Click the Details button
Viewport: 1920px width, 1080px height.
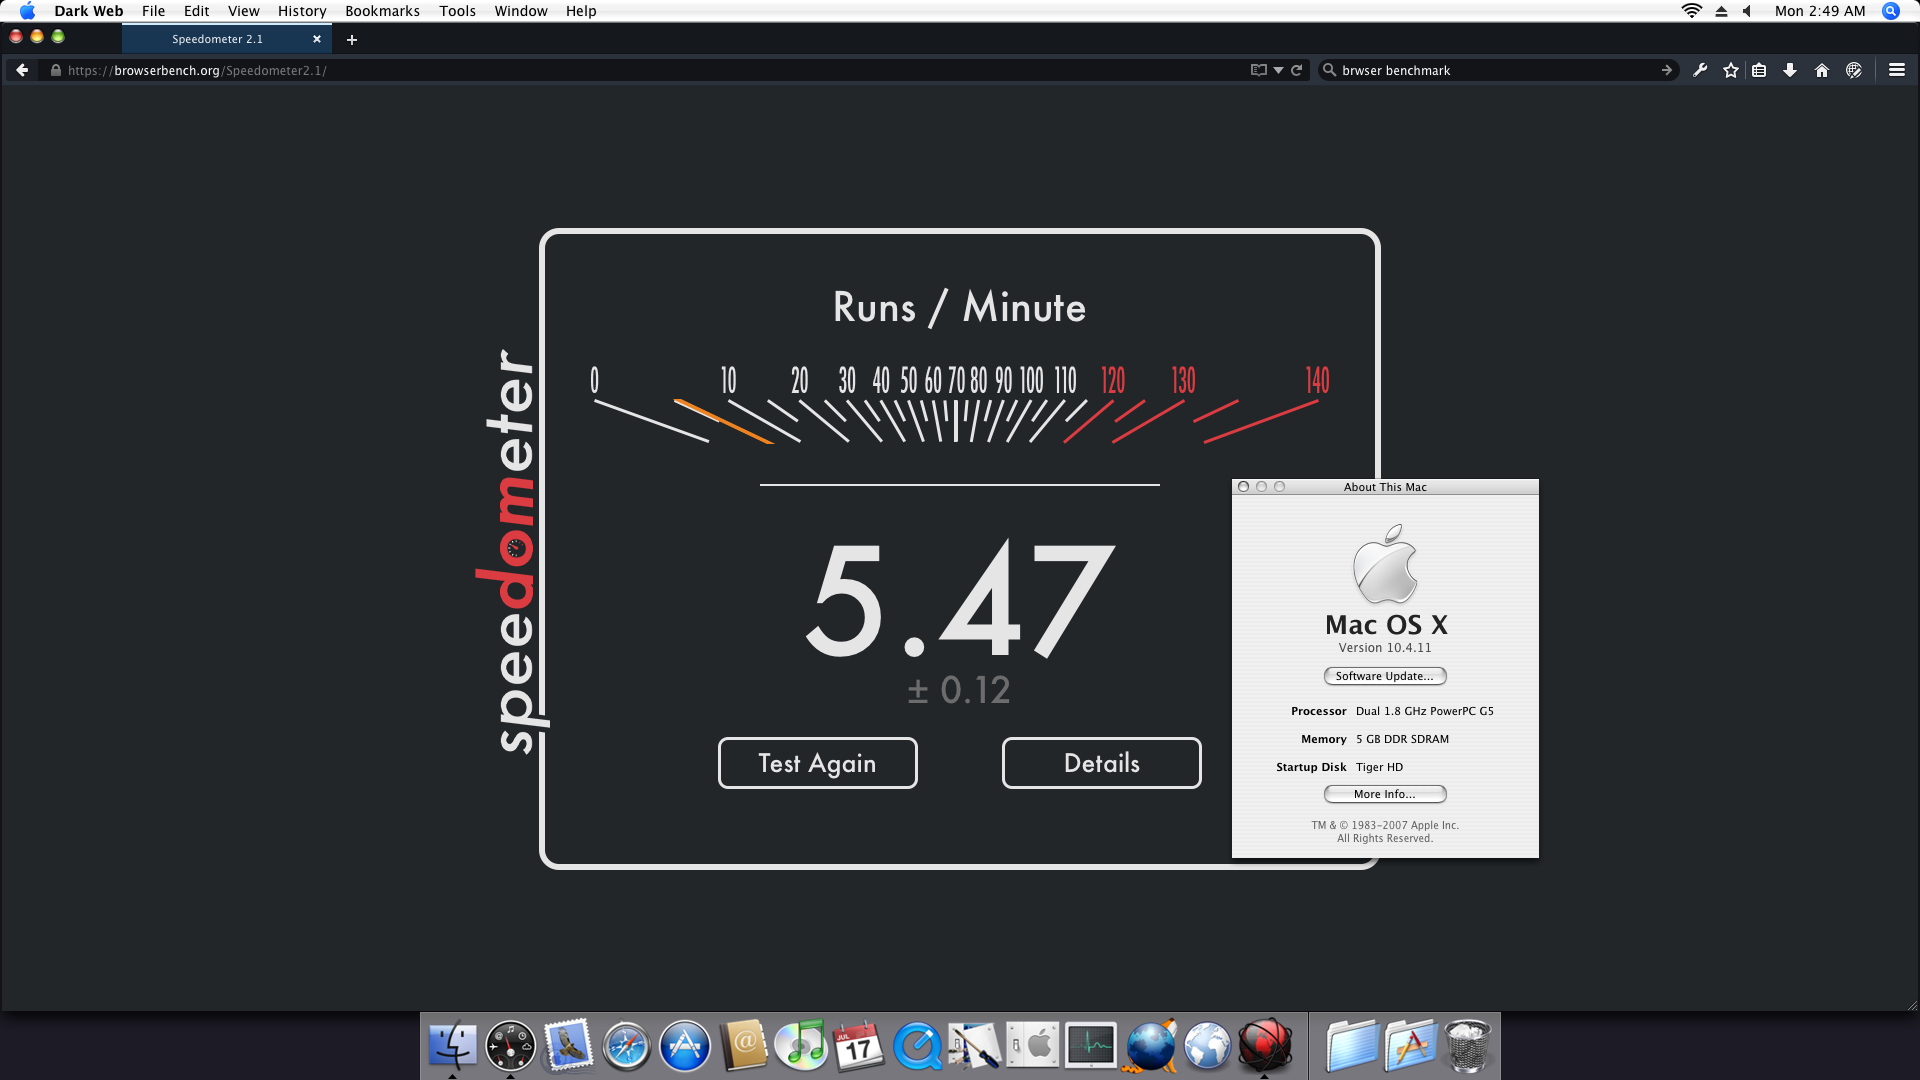tap(1101, 763)
